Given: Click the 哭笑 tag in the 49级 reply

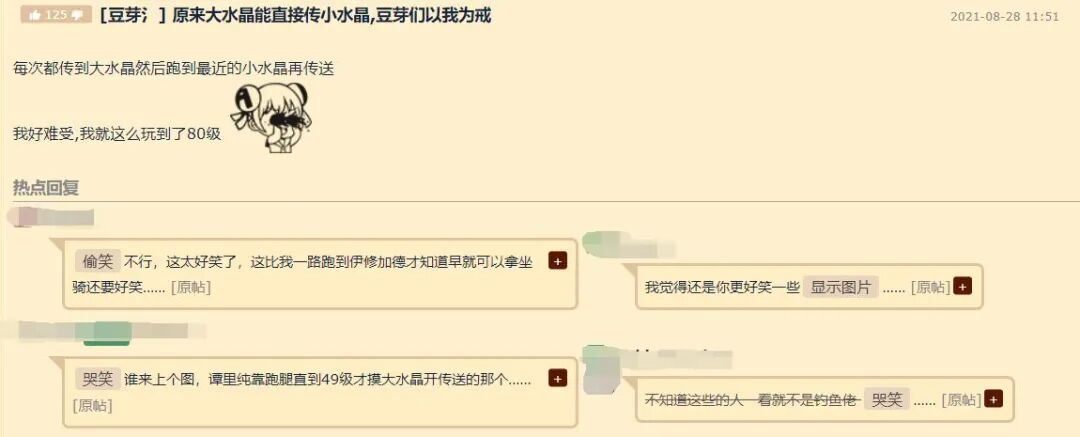Looking at the screenshot, I should coord(98,379).
